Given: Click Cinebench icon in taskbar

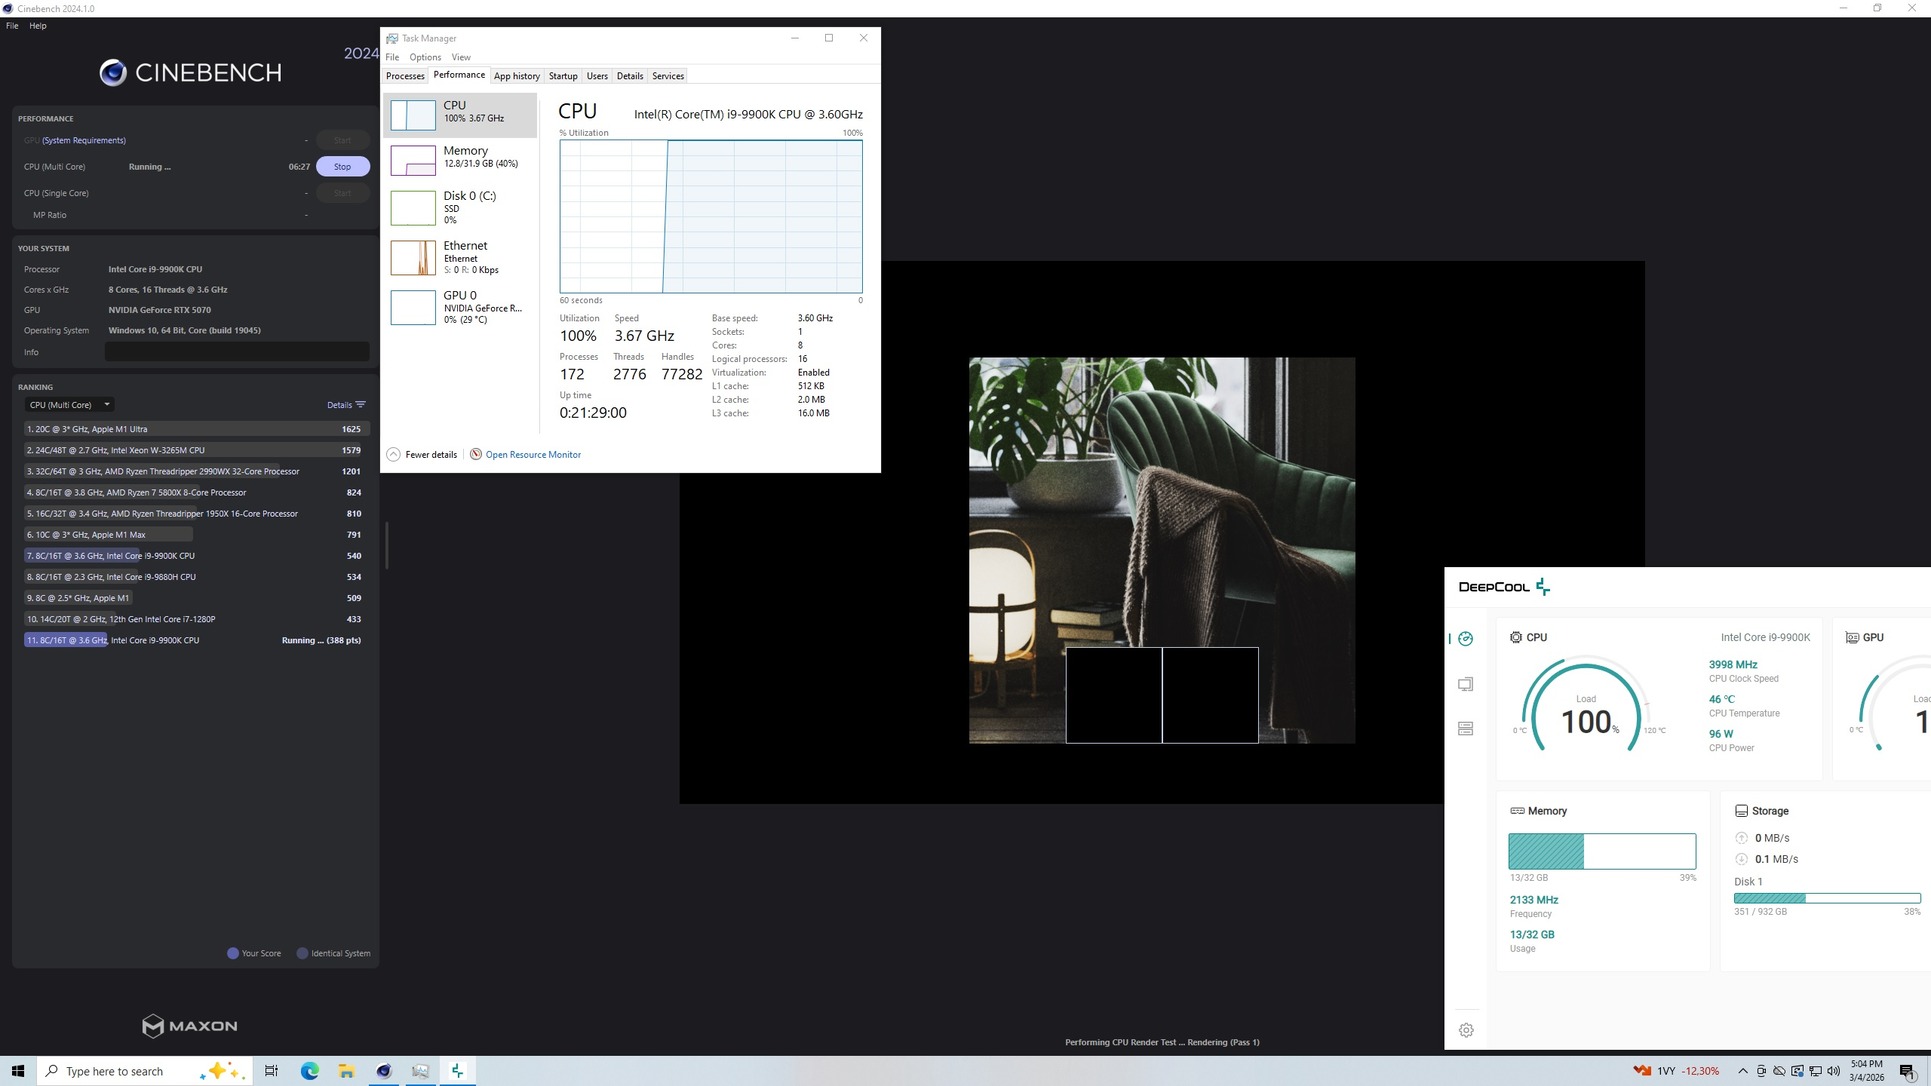Looking at the screenshot, I should [x=383, y=1071].
